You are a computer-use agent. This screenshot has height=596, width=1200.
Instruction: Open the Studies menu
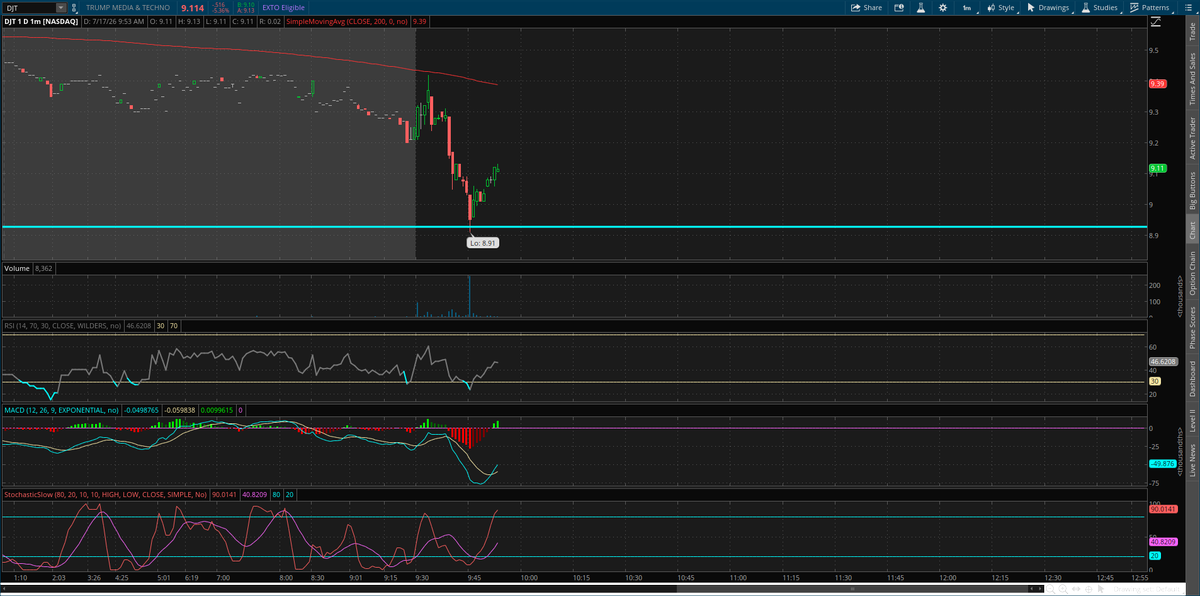1100,8
